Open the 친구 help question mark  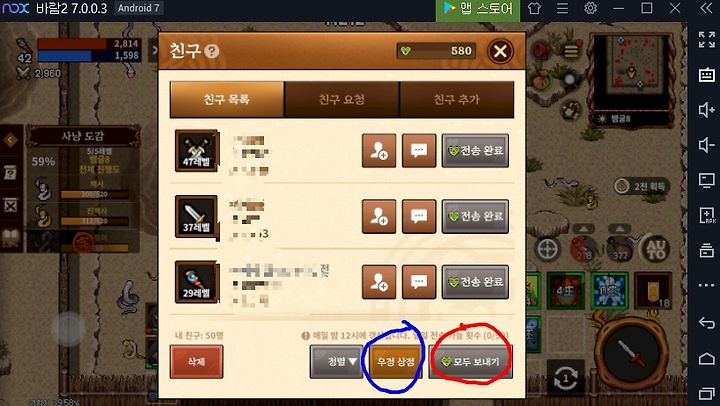tap(211, 51)
